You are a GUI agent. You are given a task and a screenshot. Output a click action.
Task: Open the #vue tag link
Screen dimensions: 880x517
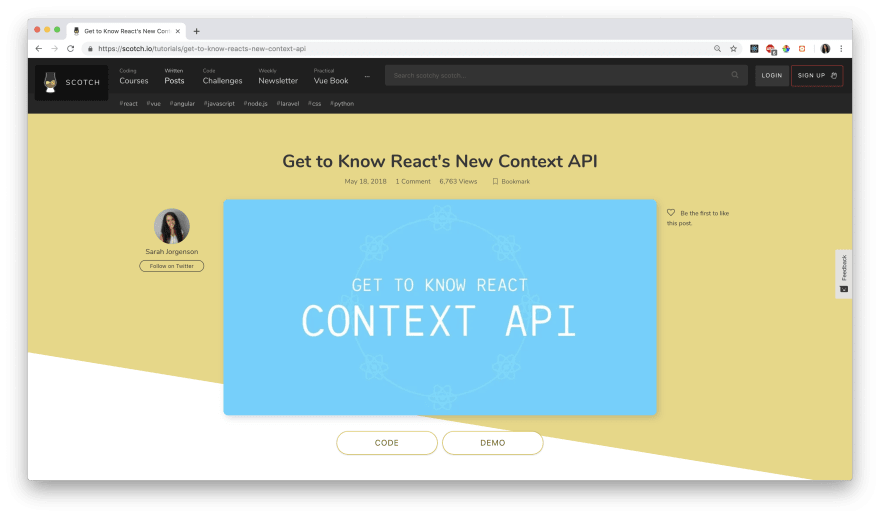154,104
